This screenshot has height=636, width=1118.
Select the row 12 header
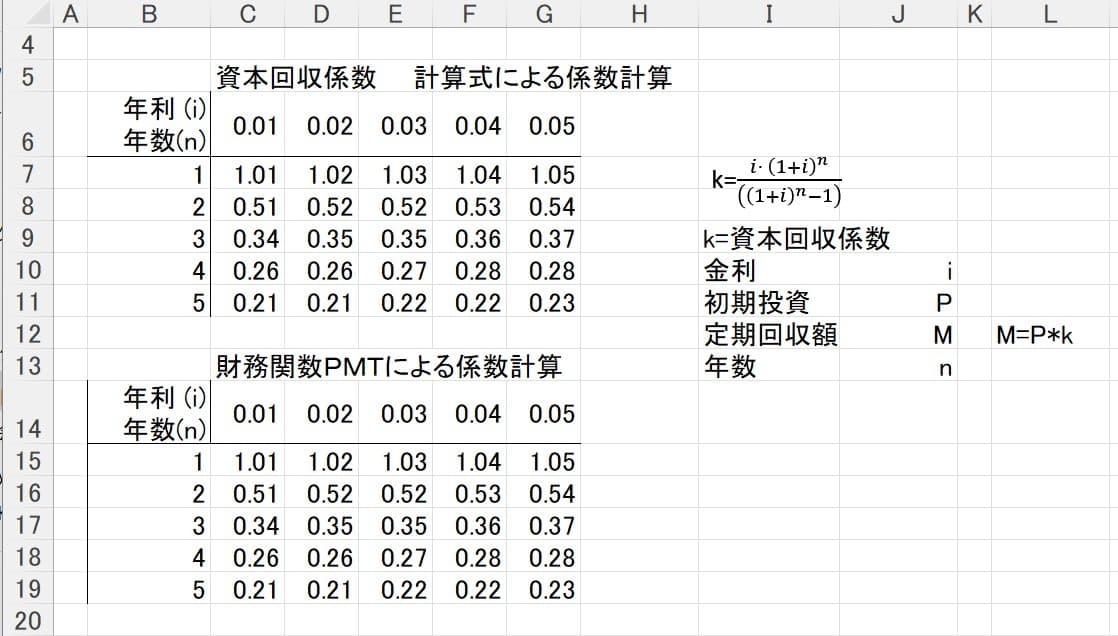(27, 335)
